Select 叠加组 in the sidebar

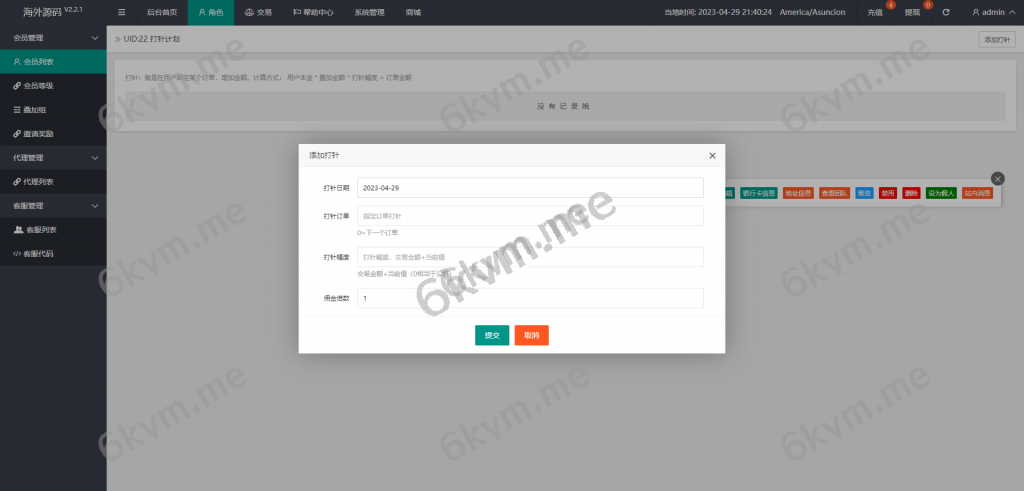[x=38, y=109]
